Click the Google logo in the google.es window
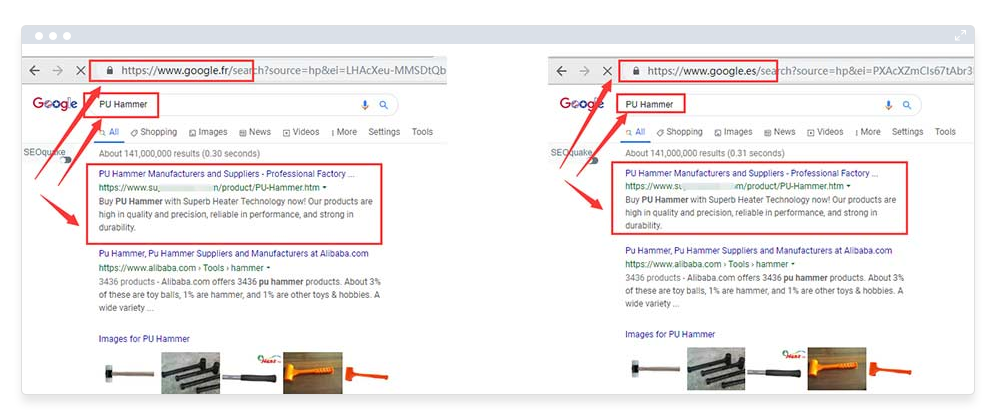Screen dimensions: 1000x420 click(x=581, y=104)
